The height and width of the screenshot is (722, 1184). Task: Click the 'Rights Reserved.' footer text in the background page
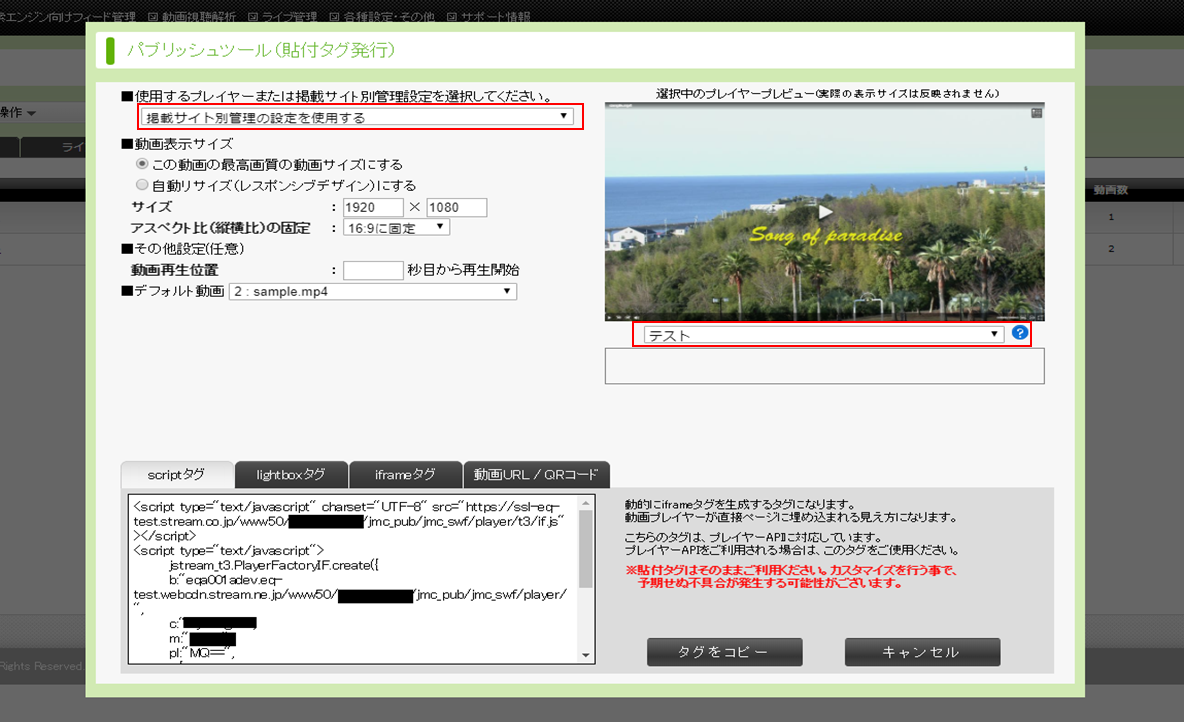click(42, 666)
